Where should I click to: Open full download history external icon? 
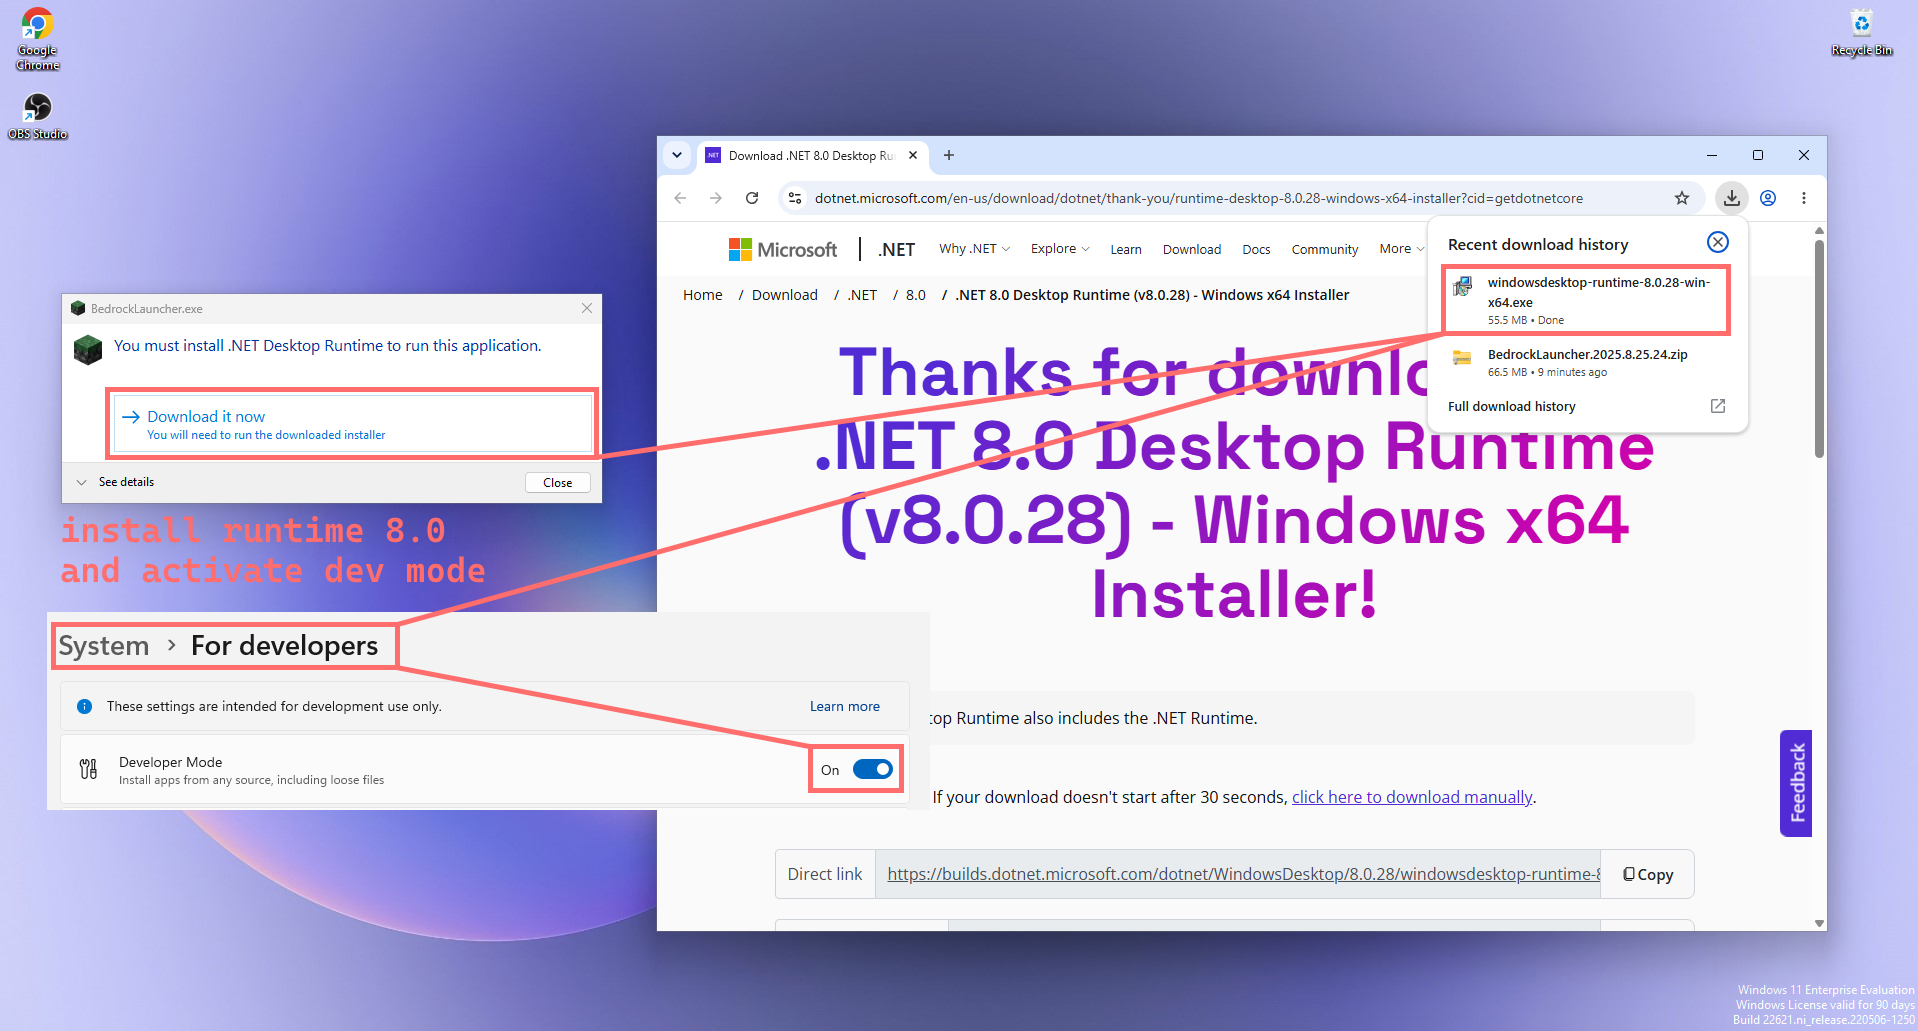coord(1718,406)
